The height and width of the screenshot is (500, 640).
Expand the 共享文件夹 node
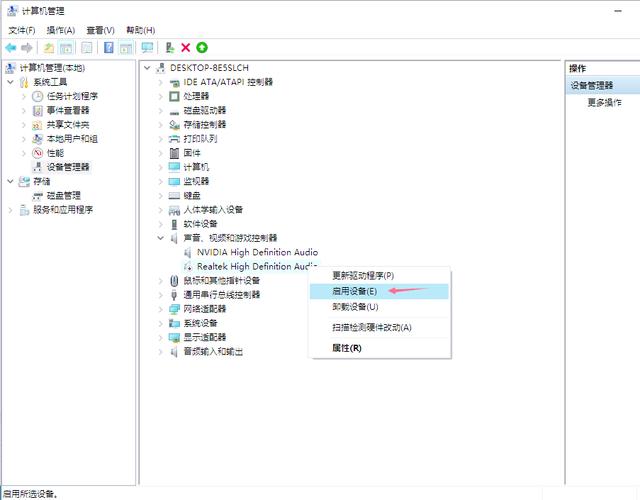pyautogui.click(x=24, y=125)
